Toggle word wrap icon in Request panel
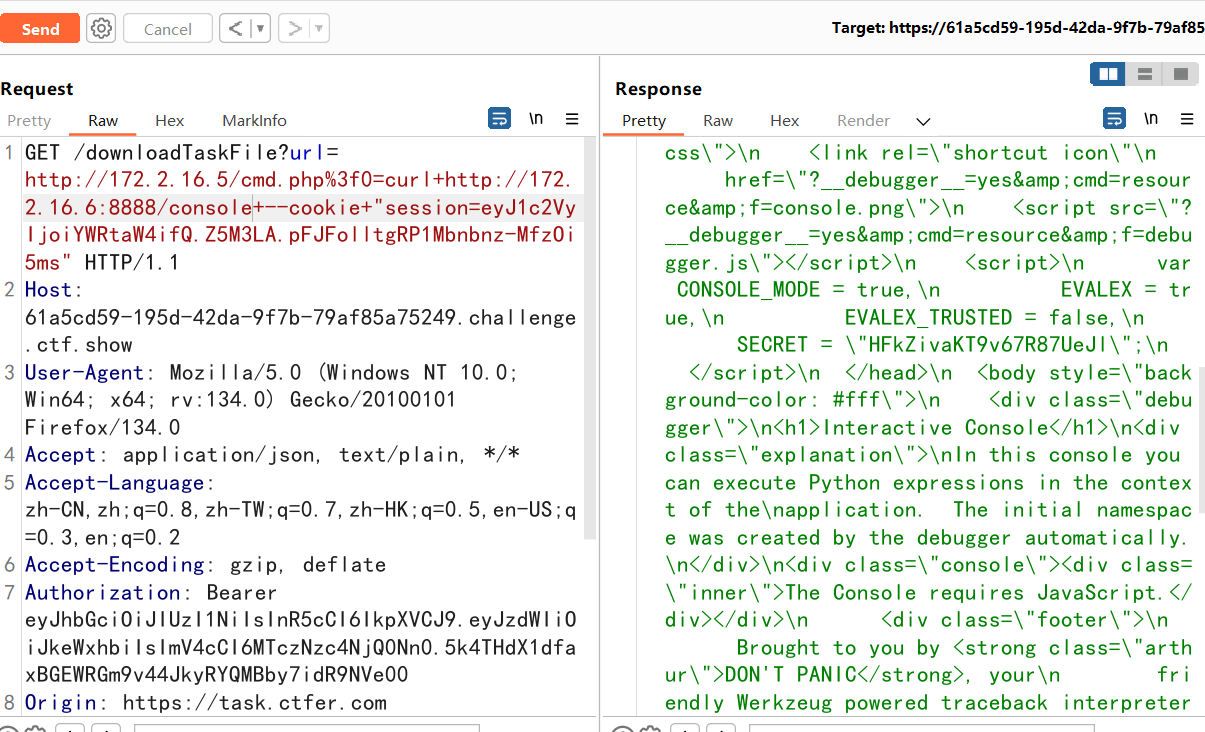This screenshot has width=1205, height=732. pos(499,119)
